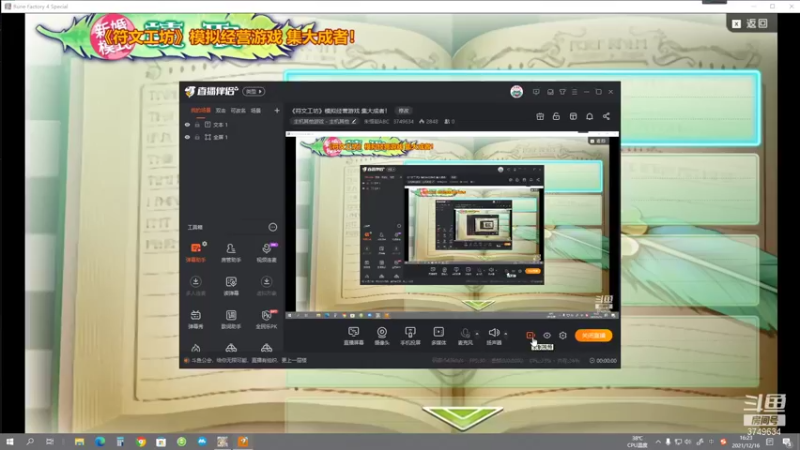Open the message icon next to avatar
Viewport: 800px width, 450px height.
coord(536,92)
